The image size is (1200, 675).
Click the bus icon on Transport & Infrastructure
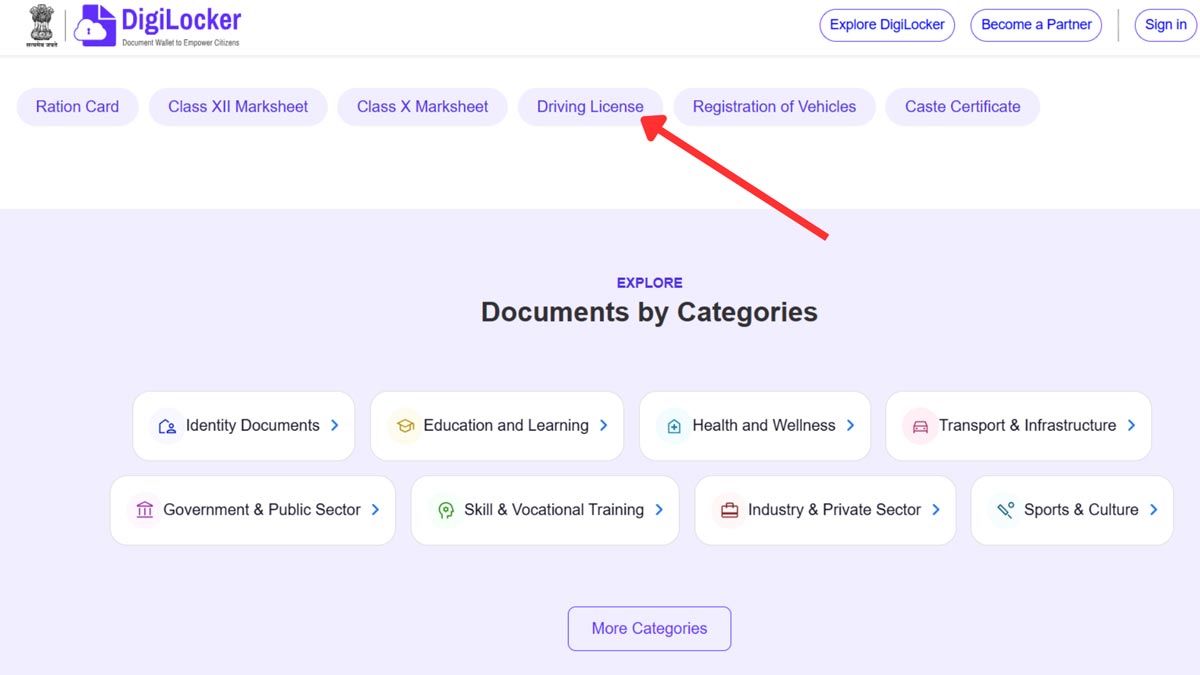tap(919, 425)
